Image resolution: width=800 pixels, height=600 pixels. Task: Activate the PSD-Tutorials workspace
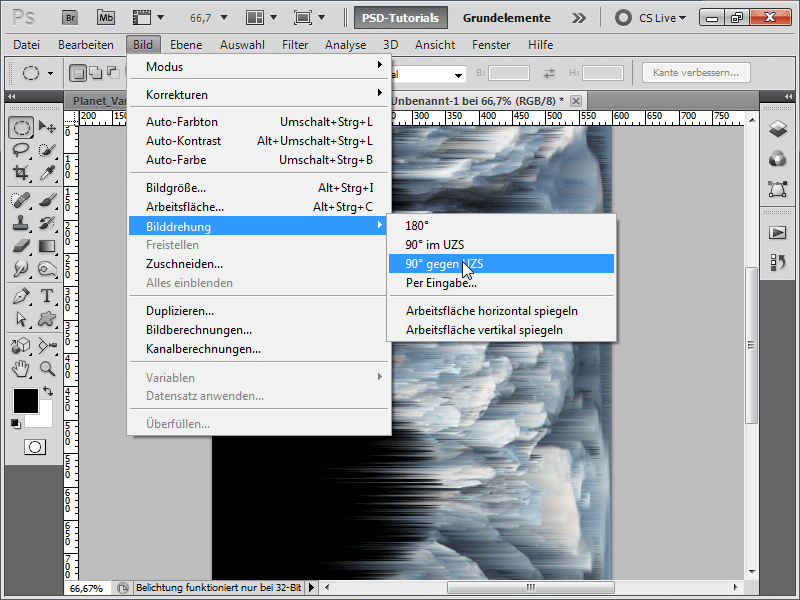(x=401, y=18)
